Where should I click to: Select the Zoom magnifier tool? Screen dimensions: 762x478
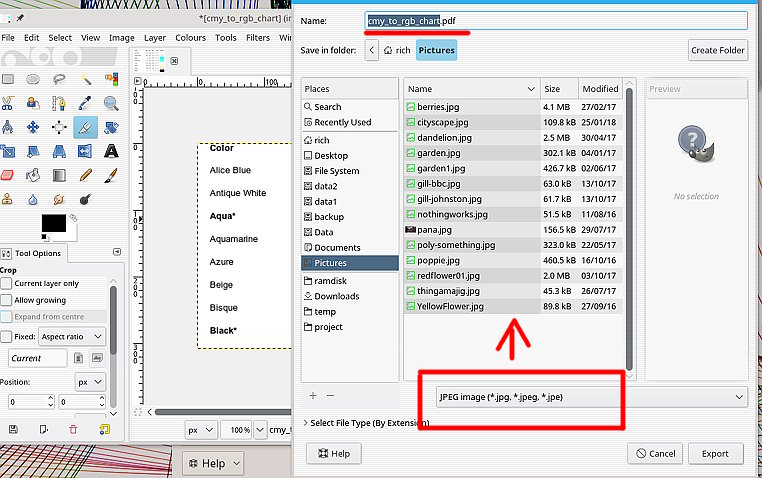point(111,103)
